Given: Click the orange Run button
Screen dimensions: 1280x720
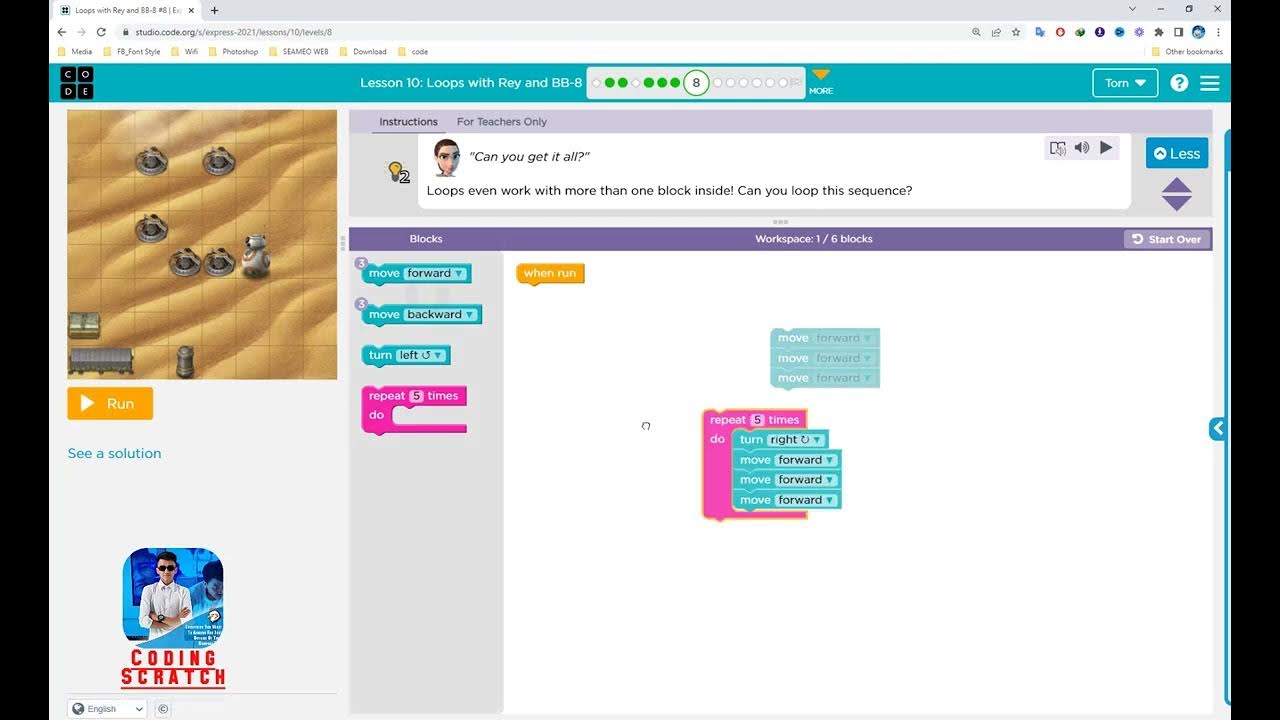Looking at the screenshot, I should [x=110, y=403].
